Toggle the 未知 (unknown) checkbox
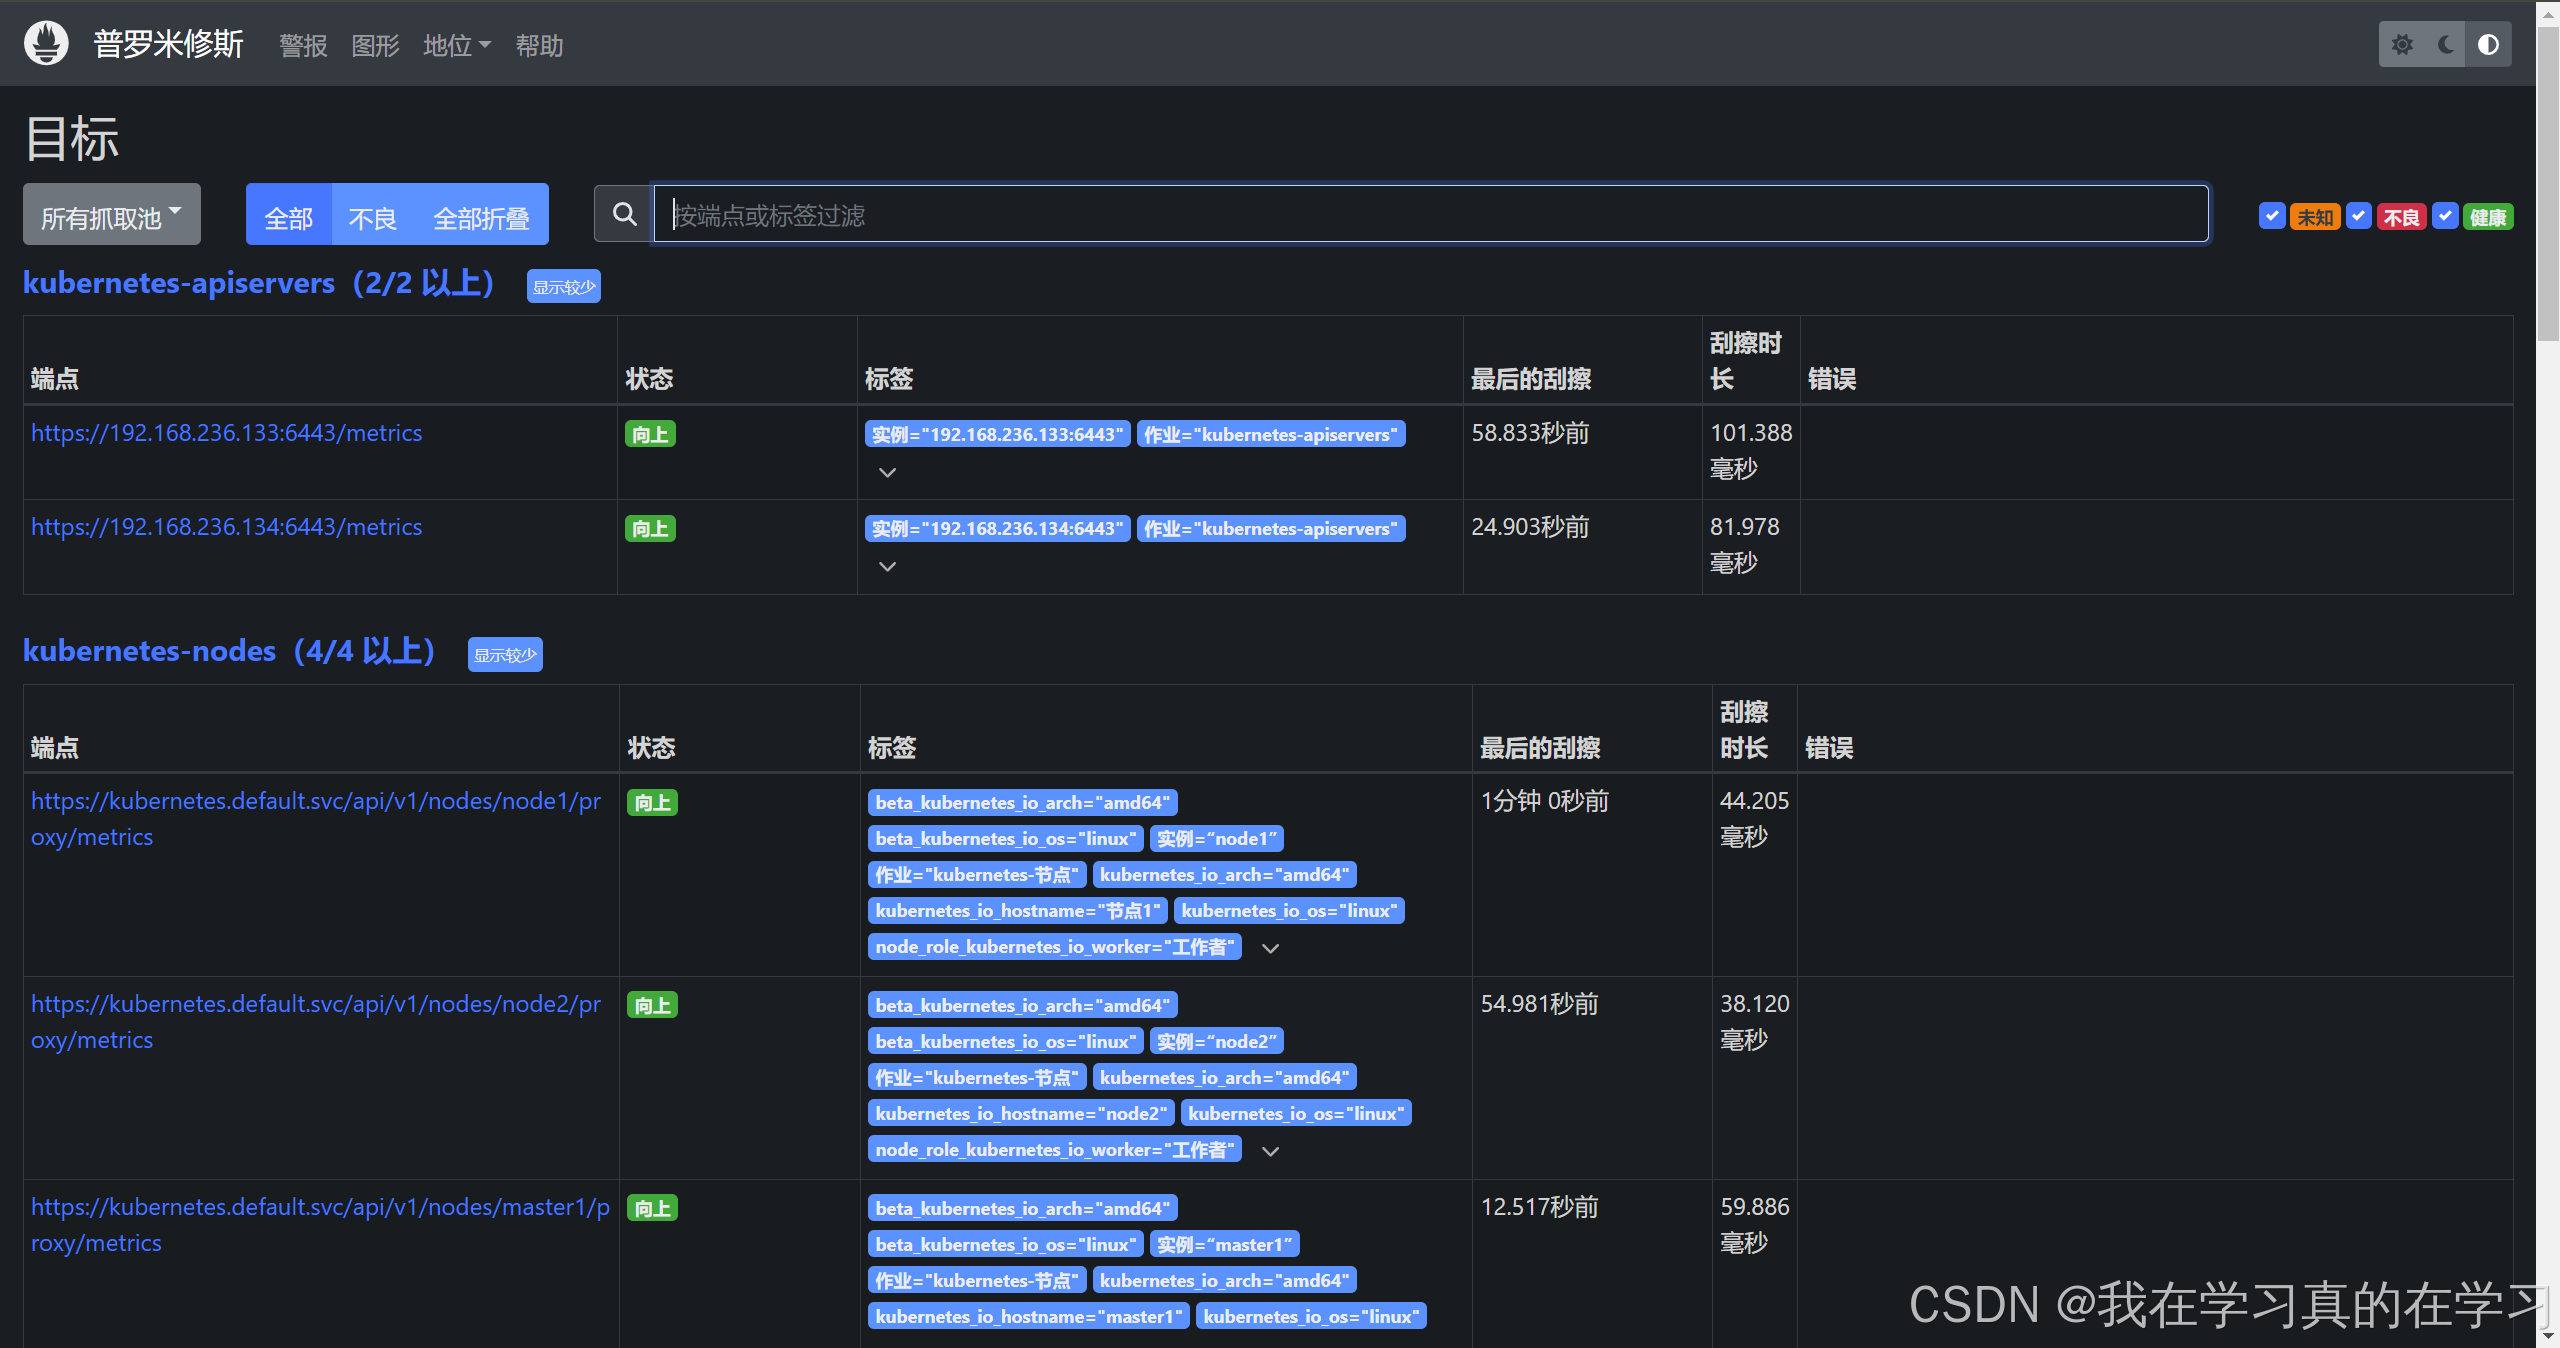 [x=2271, y=216]
